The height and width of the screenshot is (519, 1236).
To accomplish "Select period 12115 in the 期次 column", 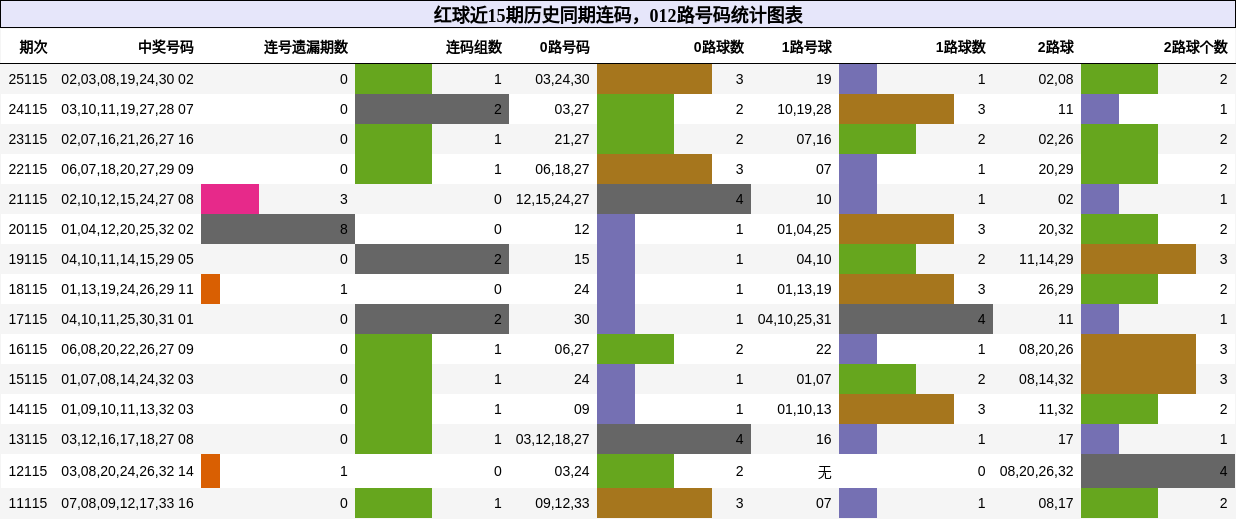I will tap(28, 471).
